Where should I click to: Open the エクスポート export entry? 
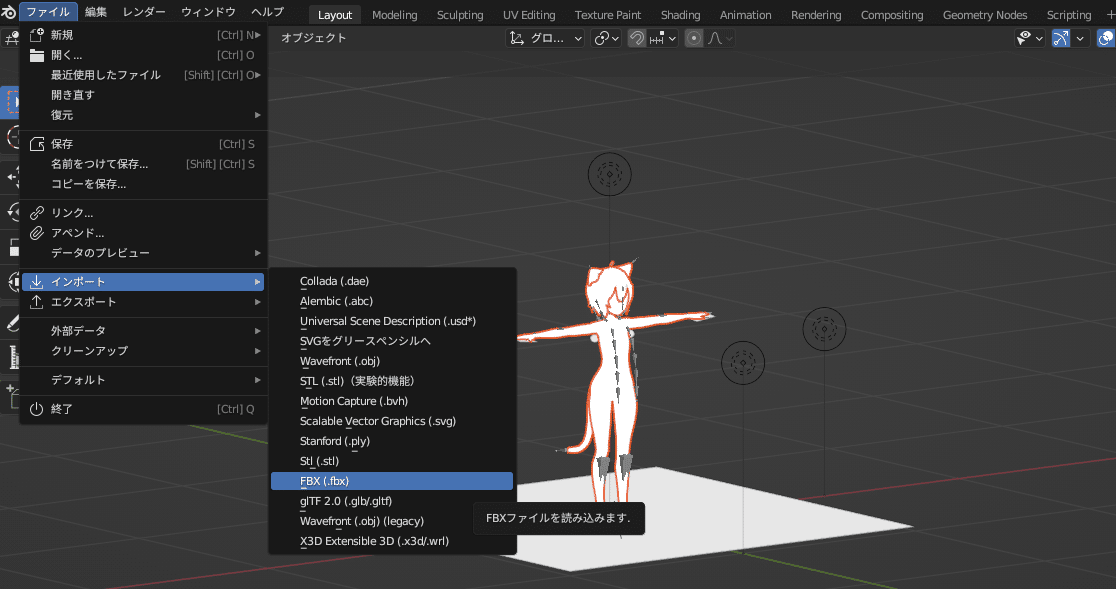click(x=144, y=302)
